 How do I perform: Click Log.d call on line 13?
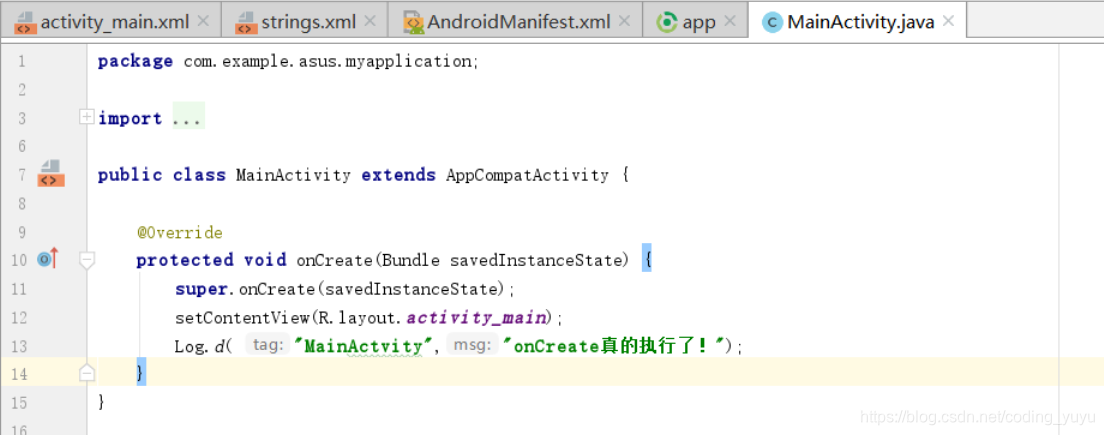point(200,346)
